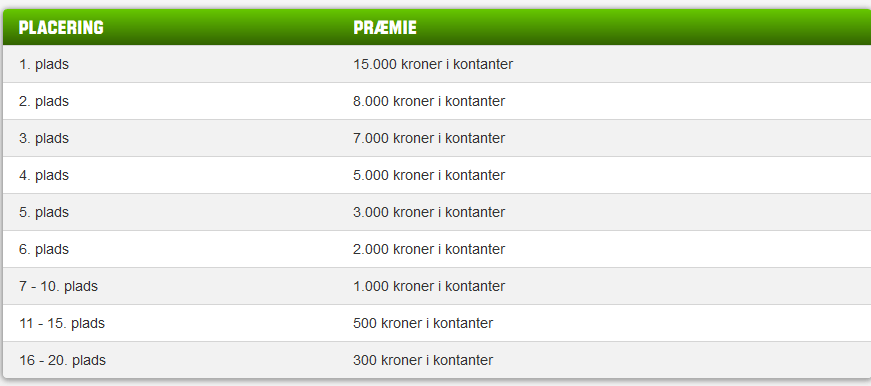
Task: Click the PRÆMIE column header
Action: (x=385, y=27)
